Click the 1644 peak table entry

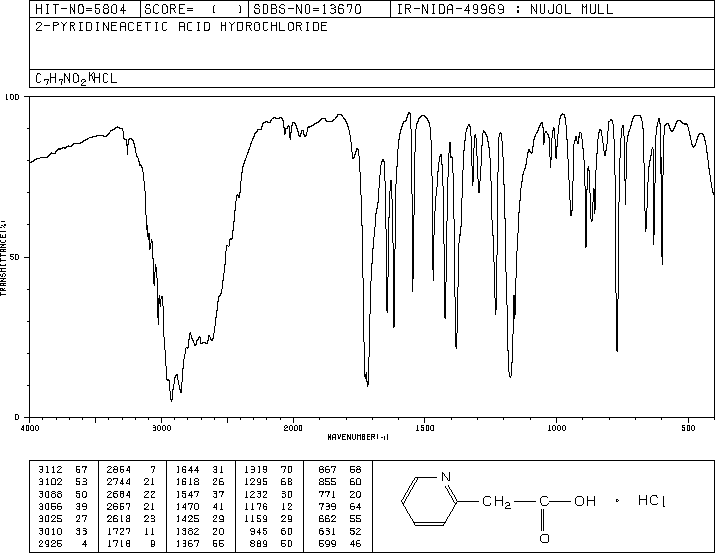tap(200, 470)
